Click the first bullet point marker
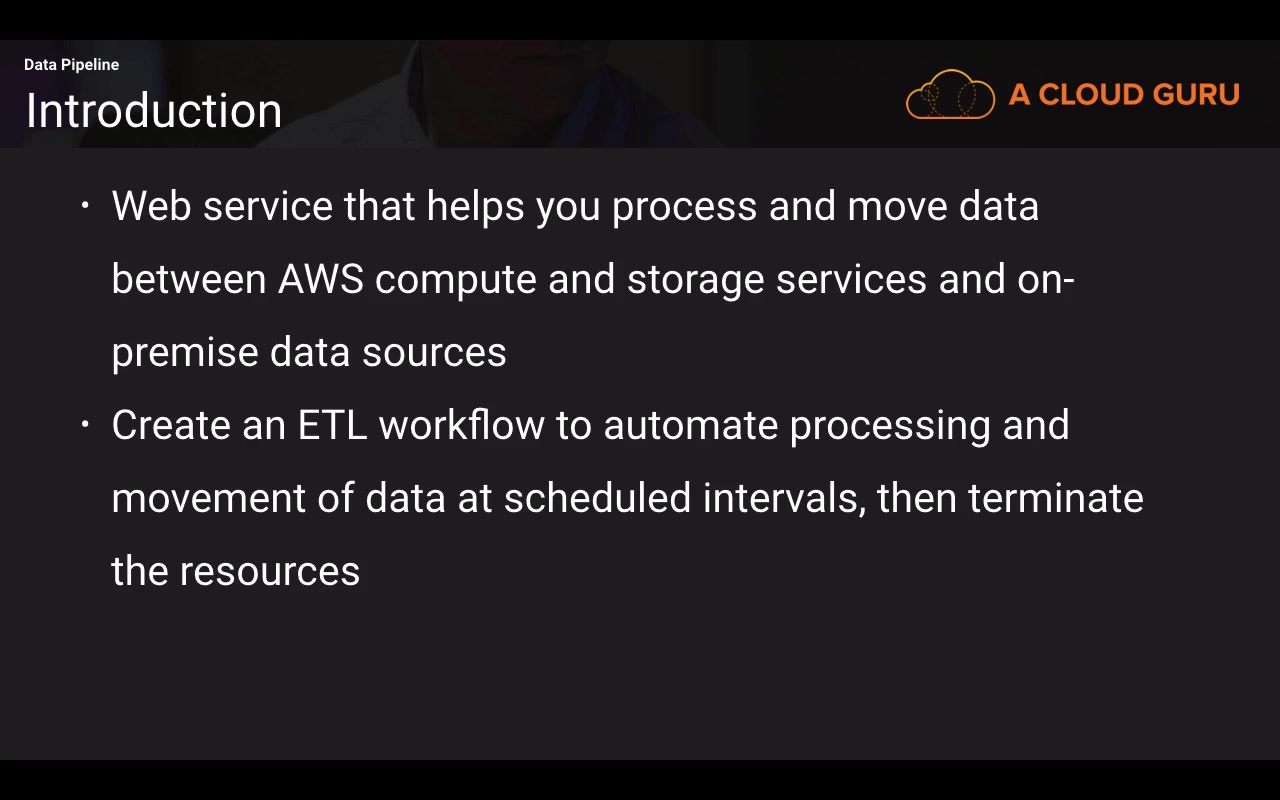1280x800 pixels. pos(85,206)
